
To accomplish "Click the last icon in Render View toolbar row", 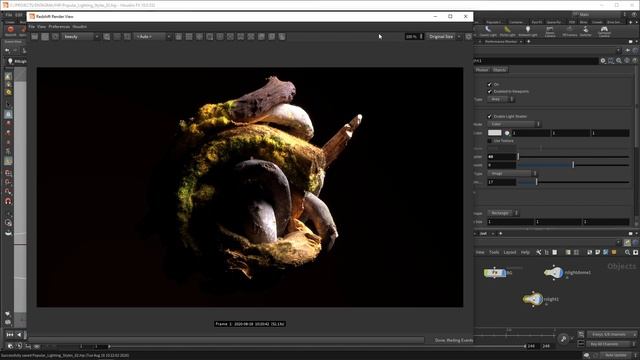I will click(282, 37).
